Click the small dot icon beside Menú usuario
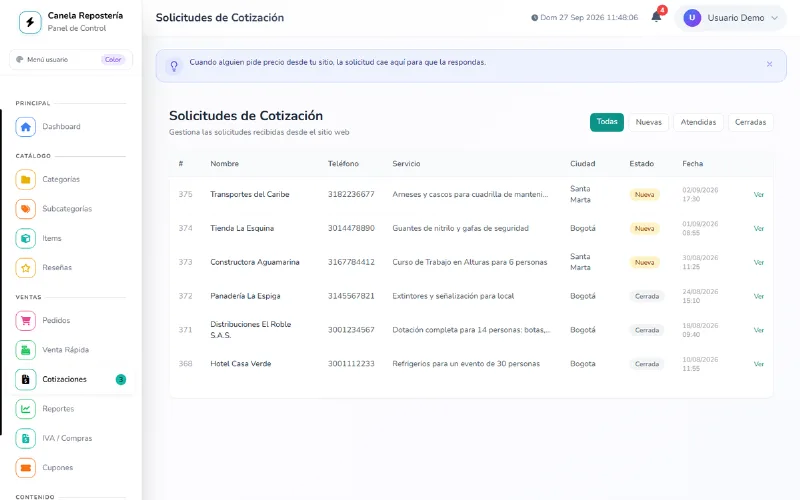This screenshot has height=500, width=800. tap(19, 60)
